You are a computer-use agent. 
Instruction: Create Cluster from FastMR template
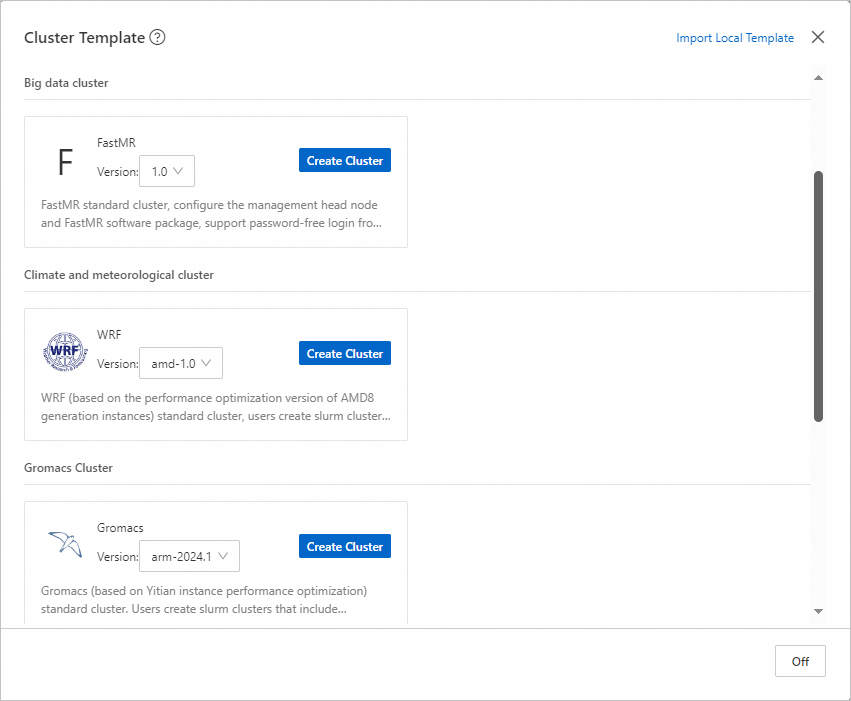tap(345, 161)
